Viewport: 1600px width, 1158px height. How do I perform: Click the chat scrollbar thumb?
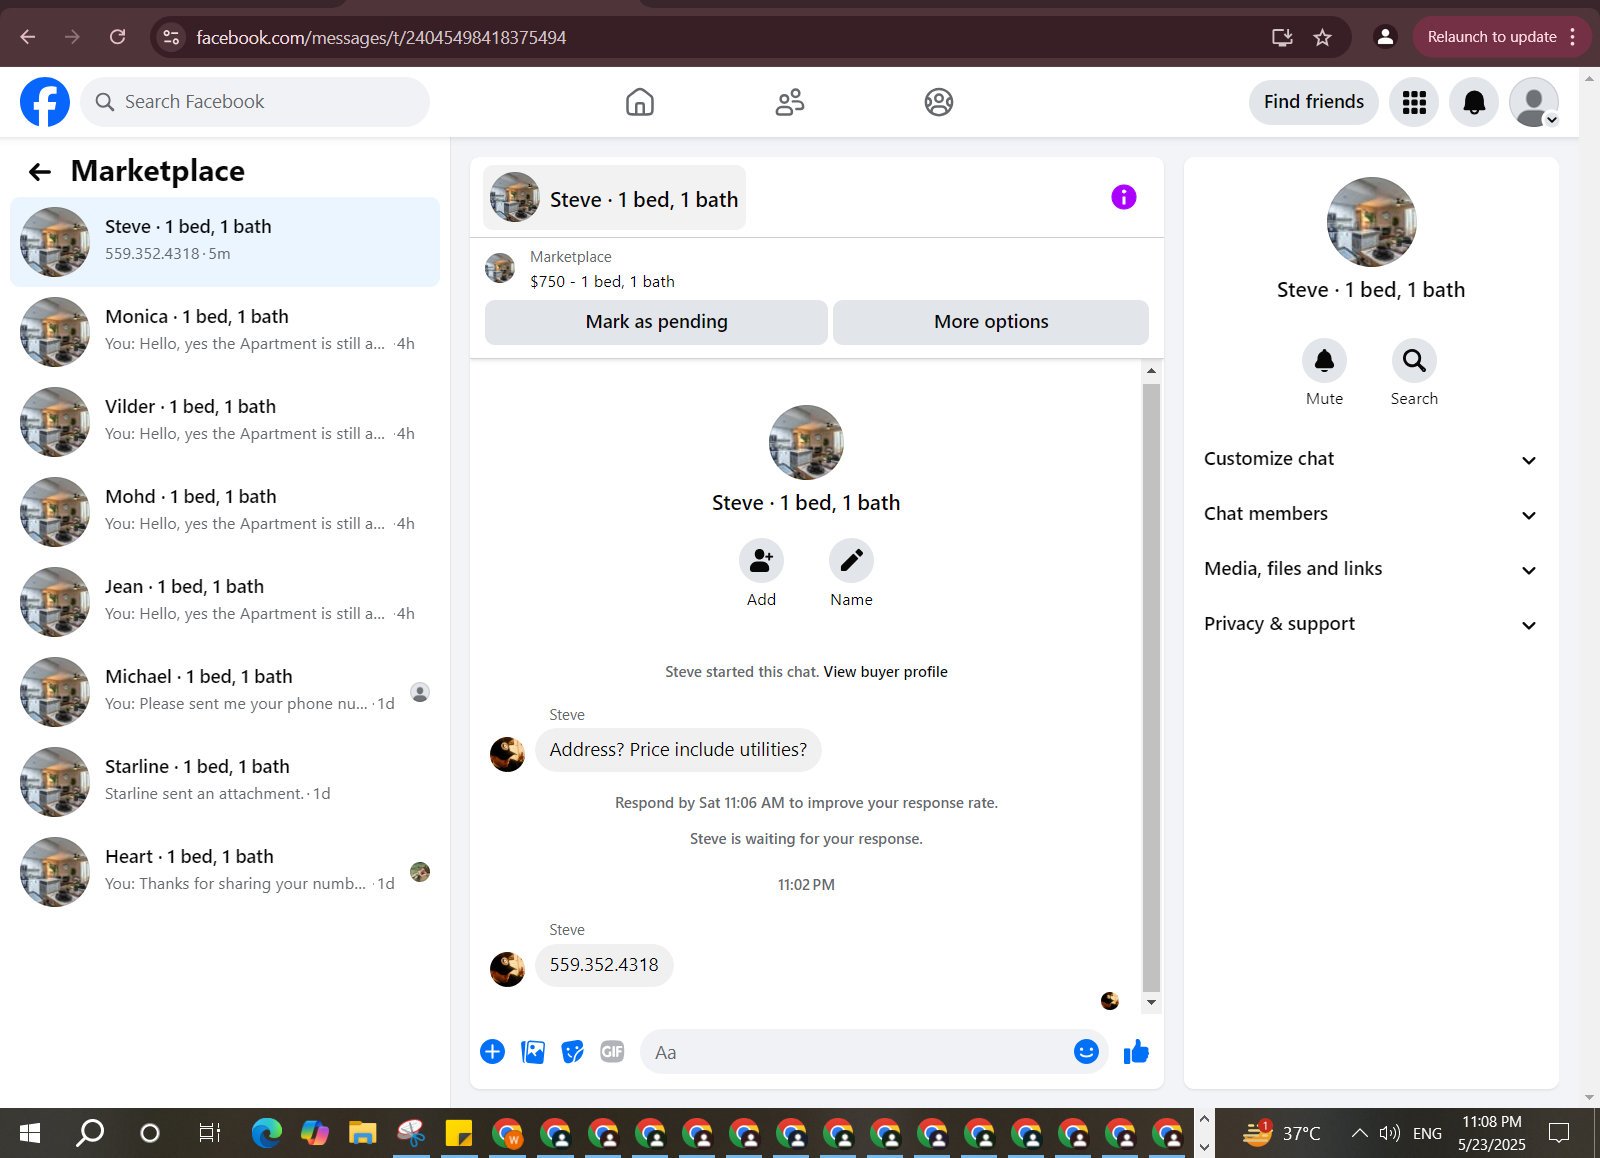click(x=1151, y=686)
